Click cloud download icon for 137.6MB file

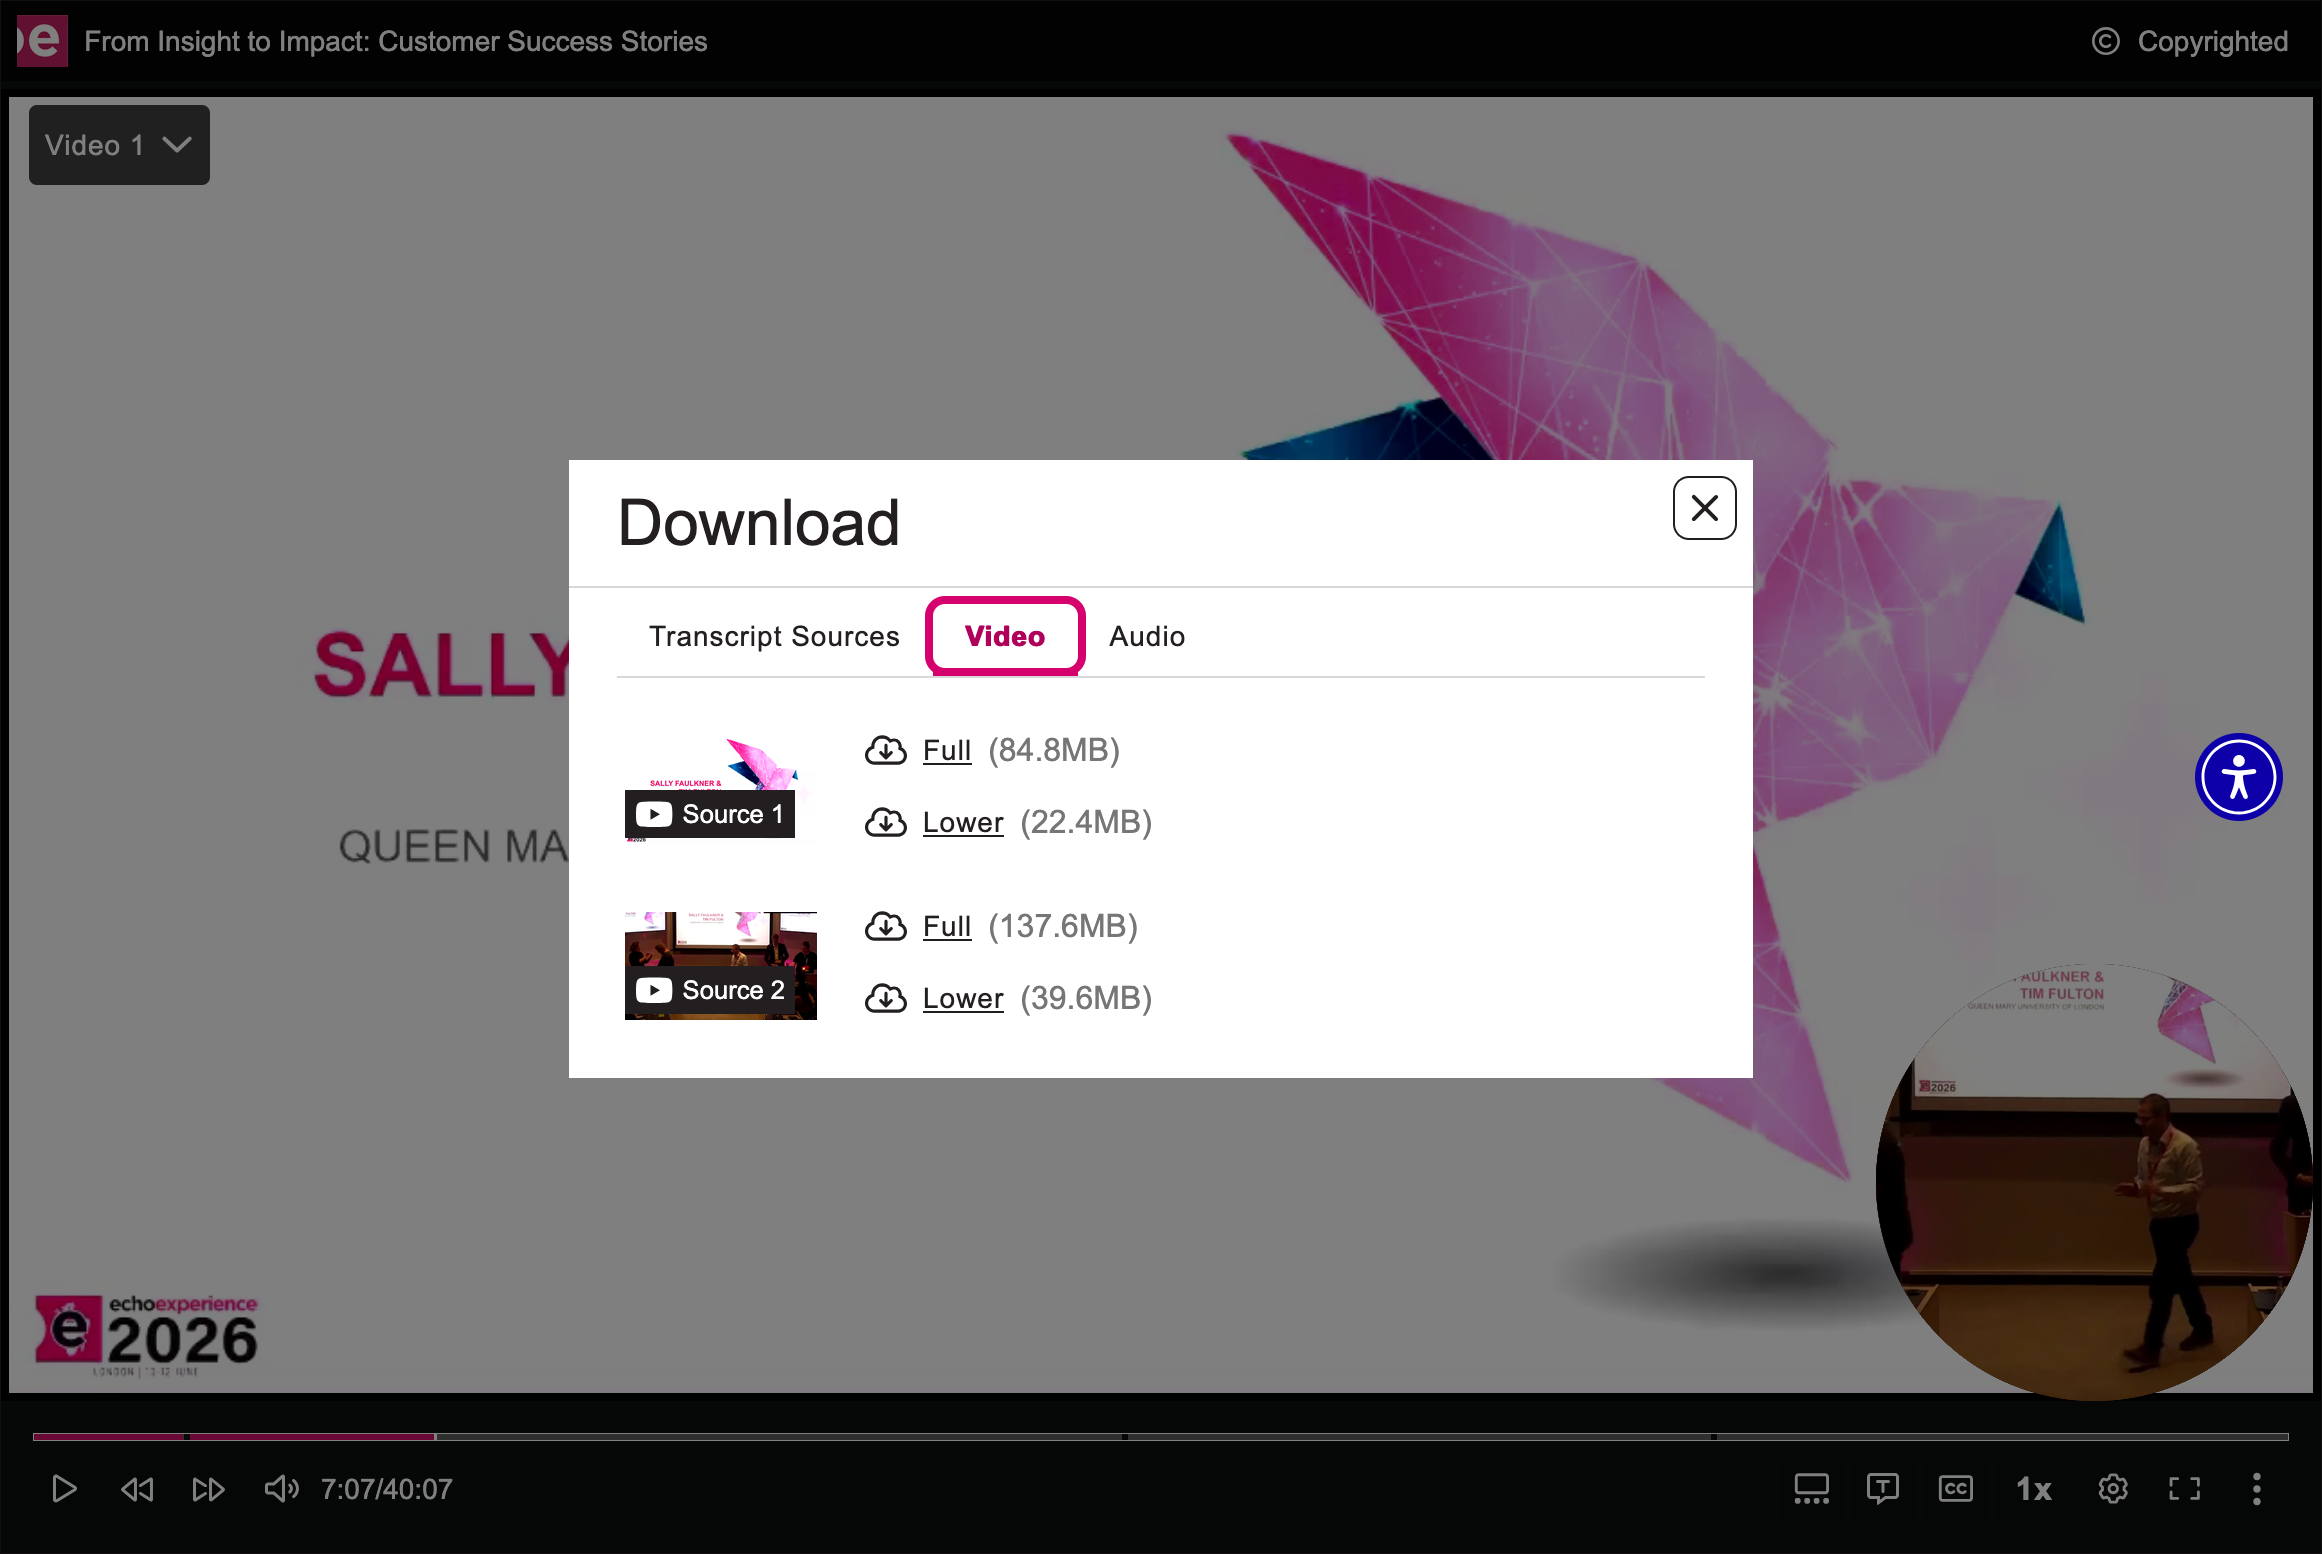tap(886, 926)
